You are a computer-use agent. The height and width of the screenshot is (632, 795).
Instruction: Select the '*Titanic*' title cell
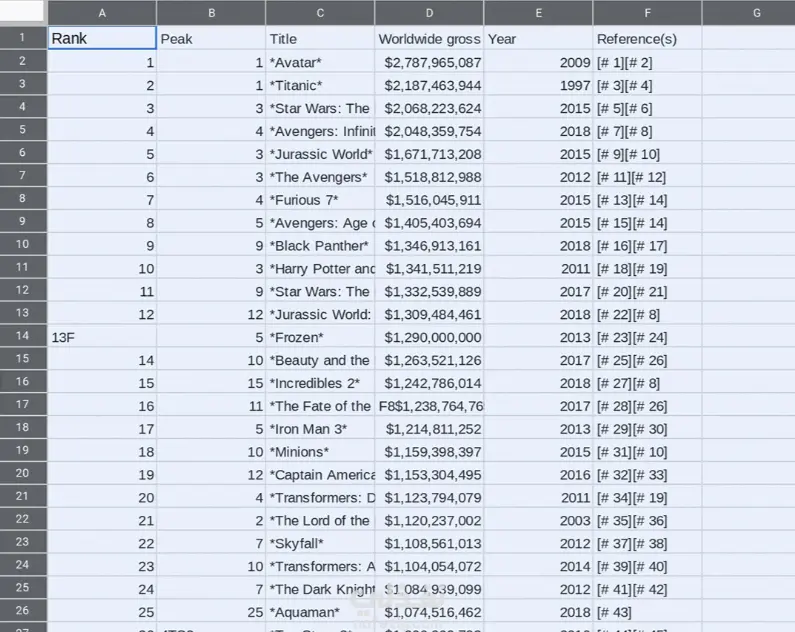point(320,85)
